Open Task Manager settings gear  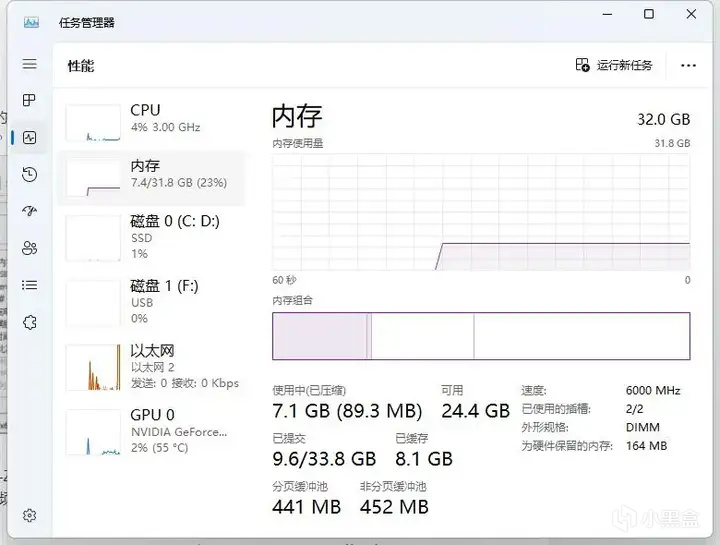30,515
